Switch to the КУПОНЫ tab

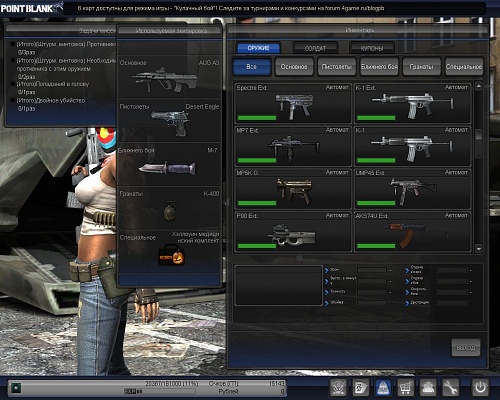pos(372,48)
